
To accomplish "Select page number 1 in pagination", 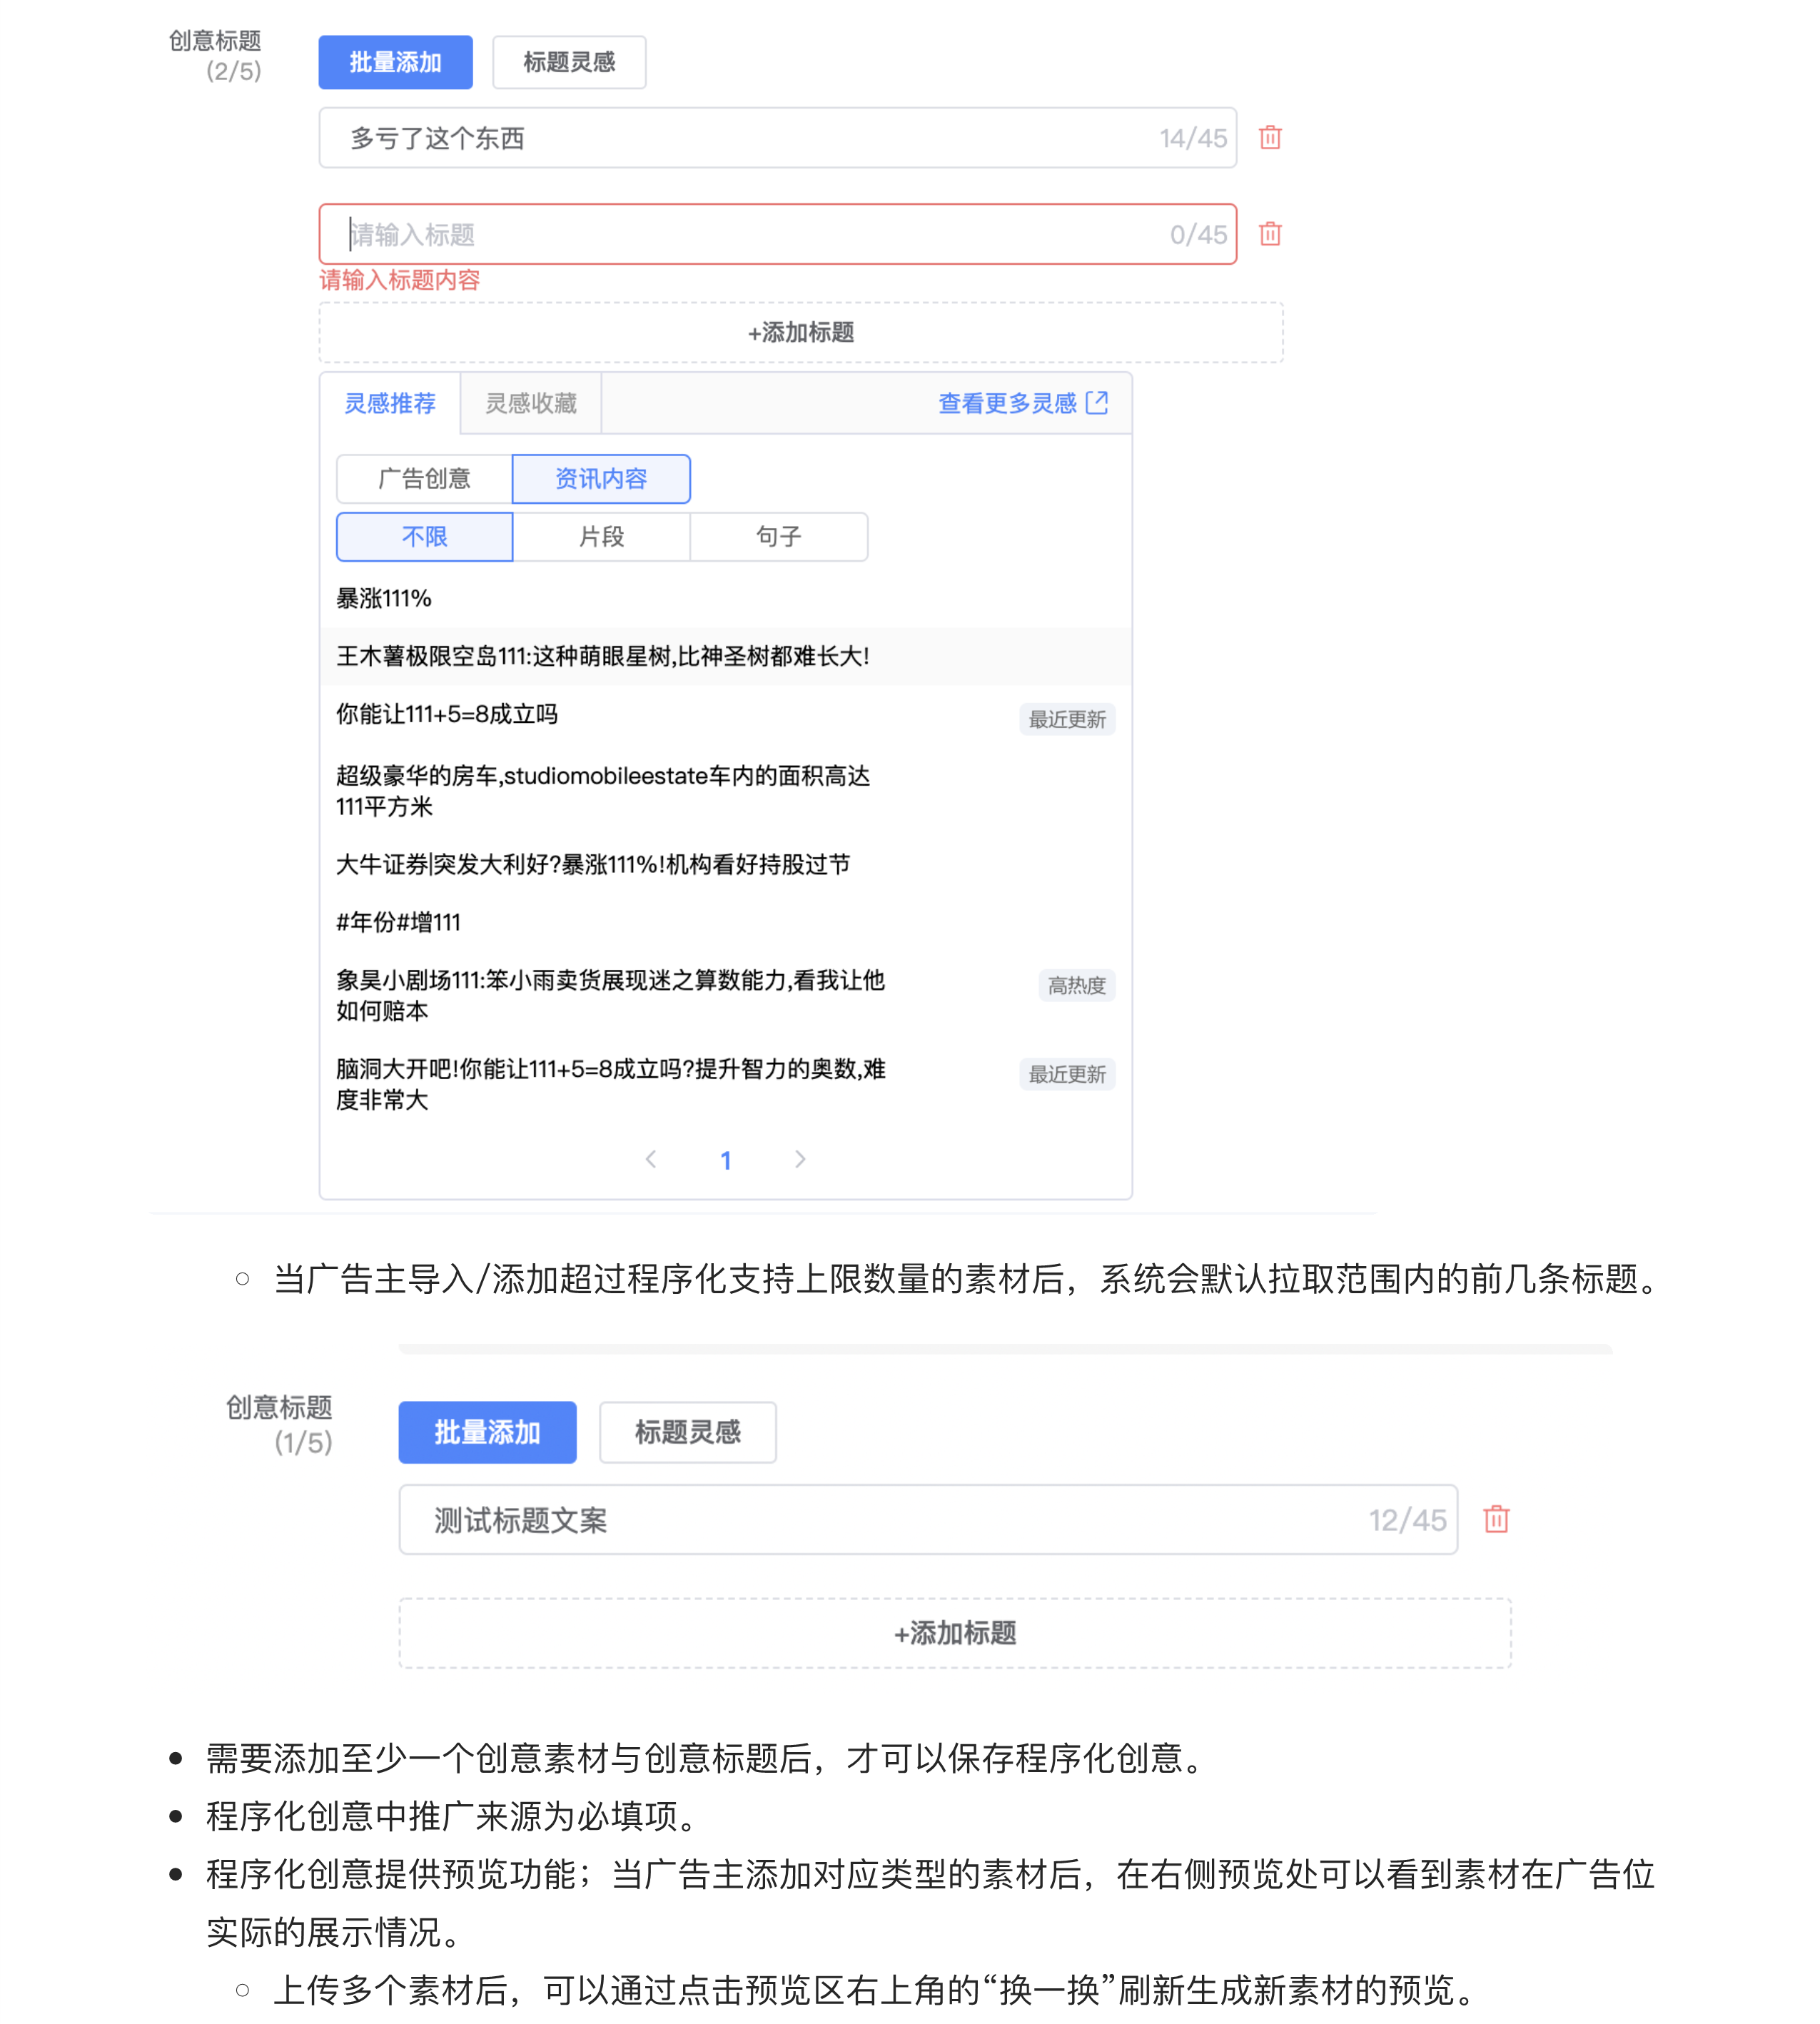I will 726,1160.
